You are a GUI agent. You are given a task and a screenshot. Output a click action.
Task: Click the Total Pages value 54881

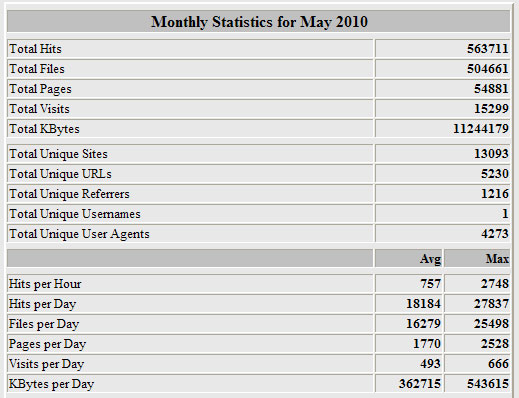pos(491,89)
